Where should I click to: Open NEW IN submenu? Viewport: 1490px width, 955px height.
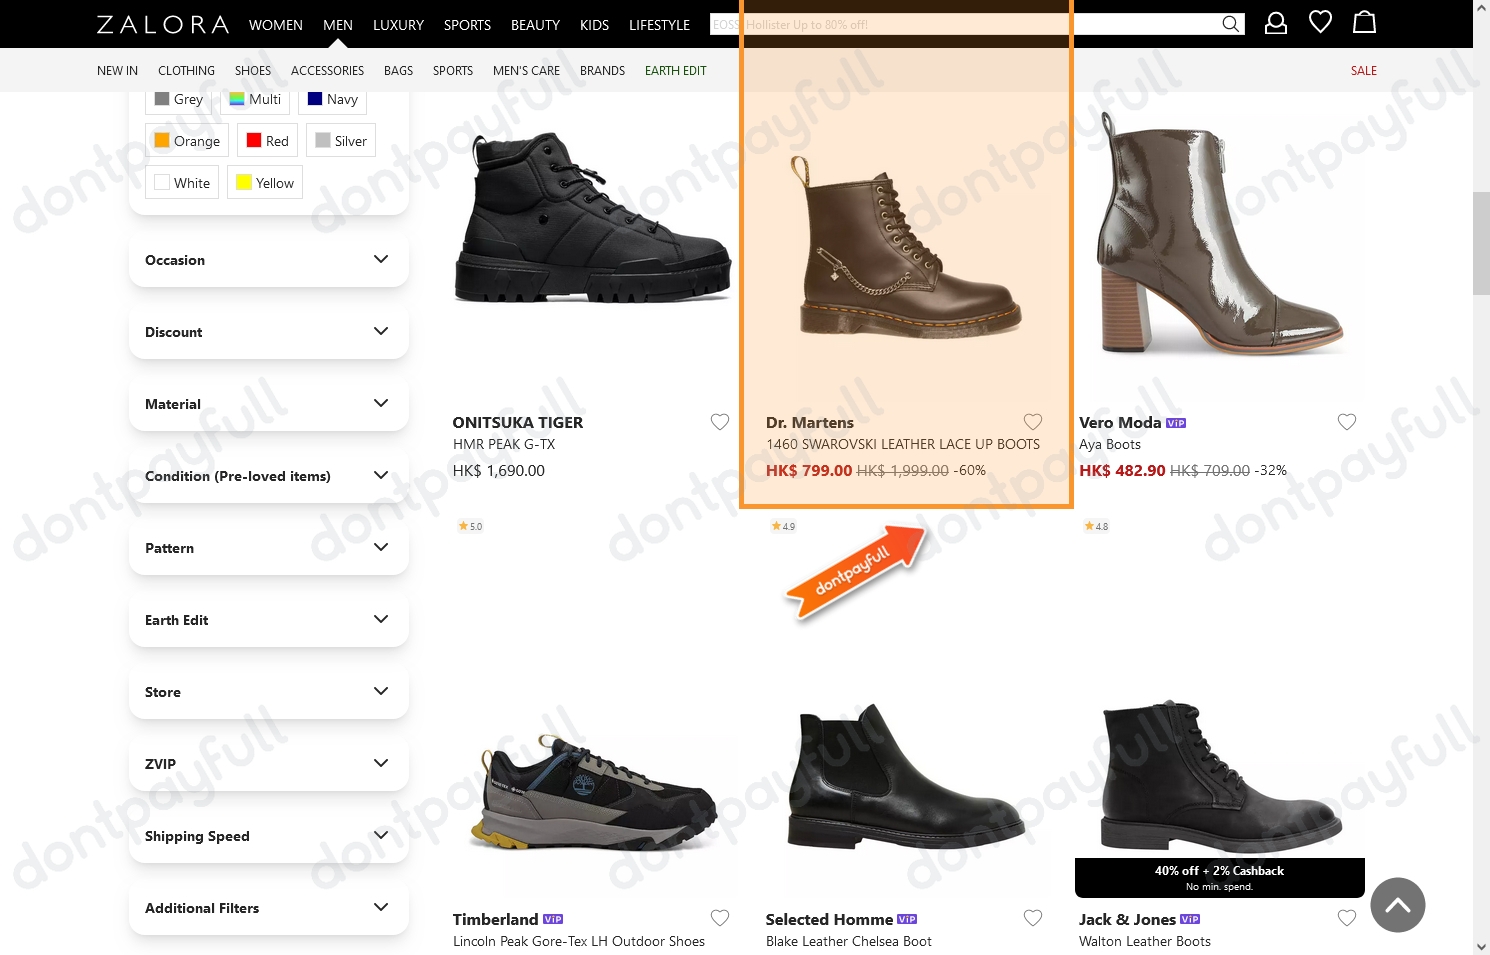click(x=117, y=71)
